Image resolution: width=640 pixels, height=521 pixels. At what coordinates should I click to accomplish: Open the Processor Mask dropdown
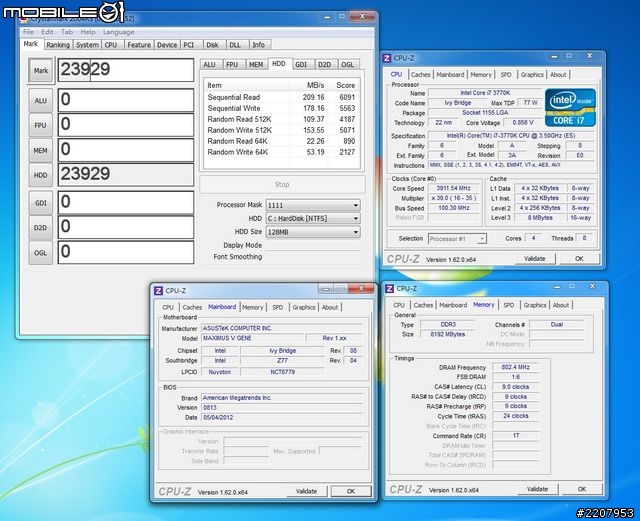[x=313, y=205]
